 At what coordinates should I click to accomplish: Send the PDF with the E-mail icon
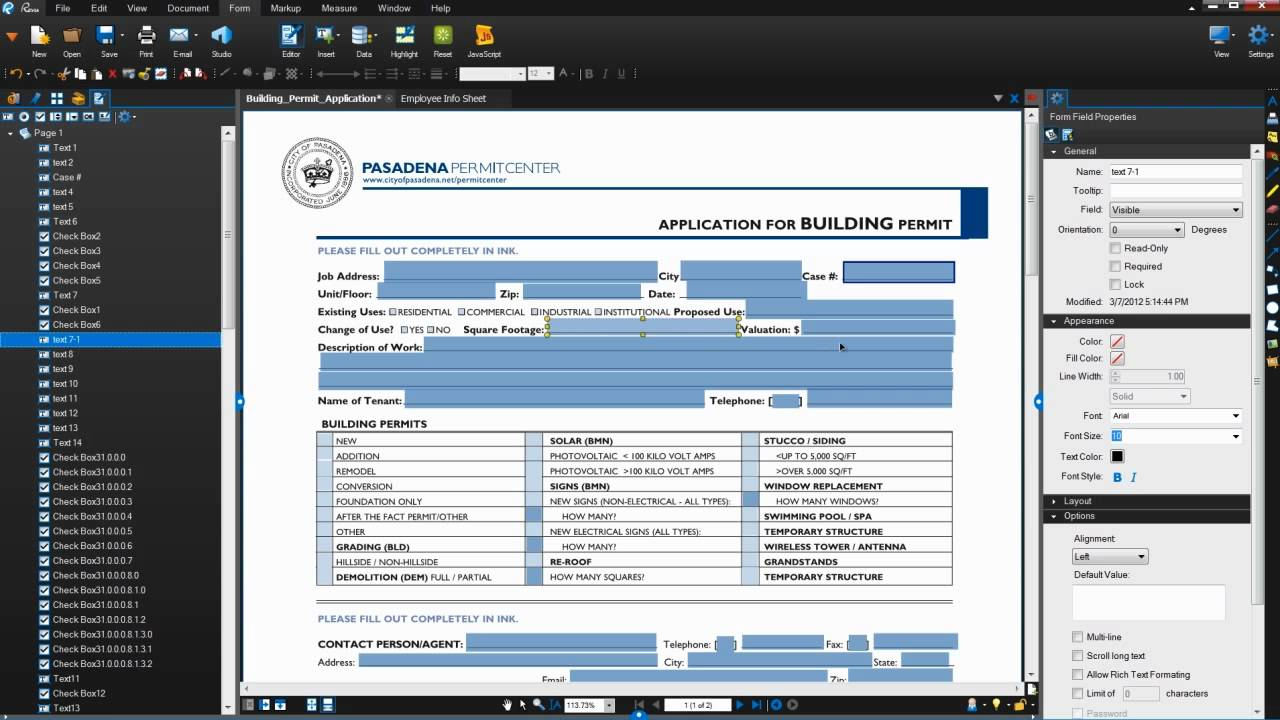click(182, 40)
